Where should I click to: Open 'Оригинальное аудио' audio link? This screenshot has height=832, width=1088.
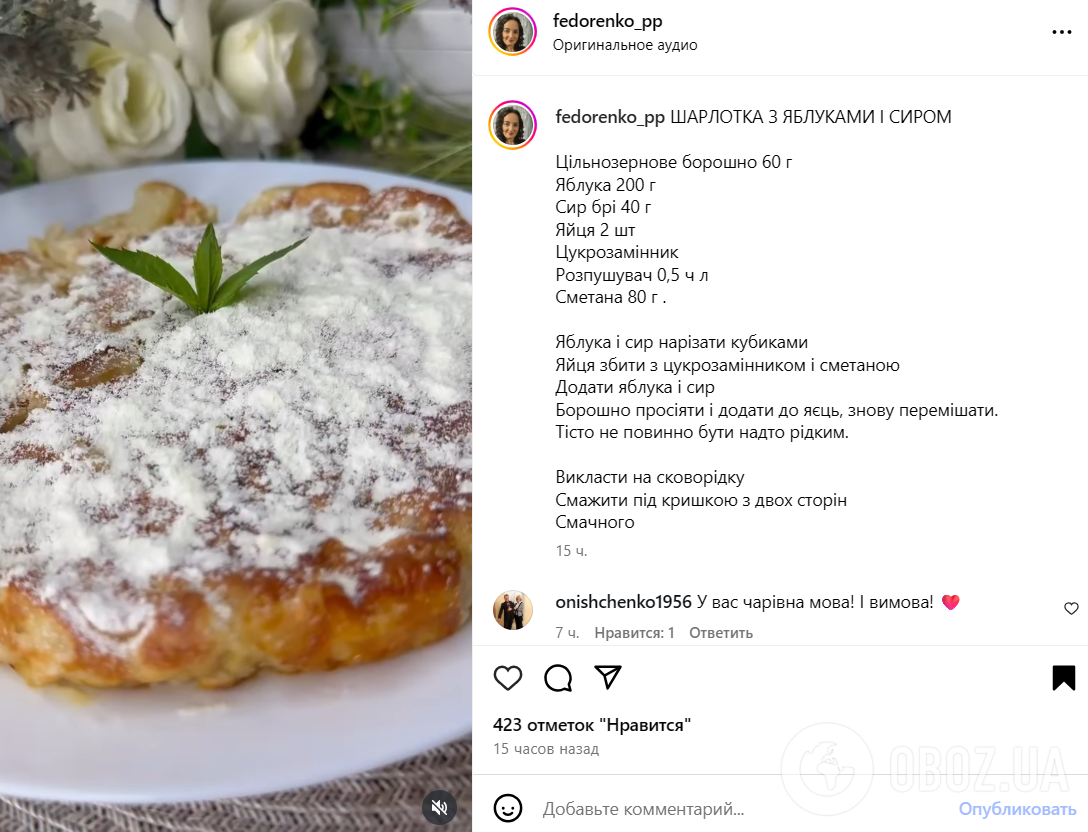(x=624, y=45)
